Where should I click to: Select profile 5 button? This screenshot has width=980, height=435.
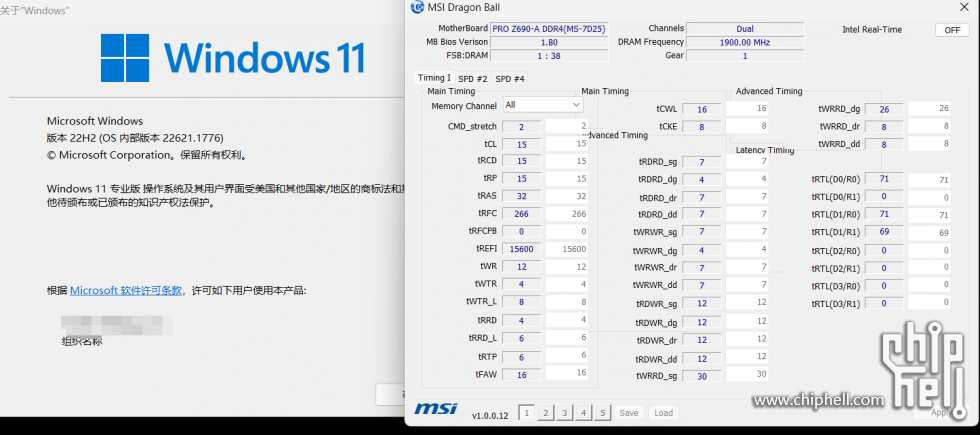tap(602, 412)
